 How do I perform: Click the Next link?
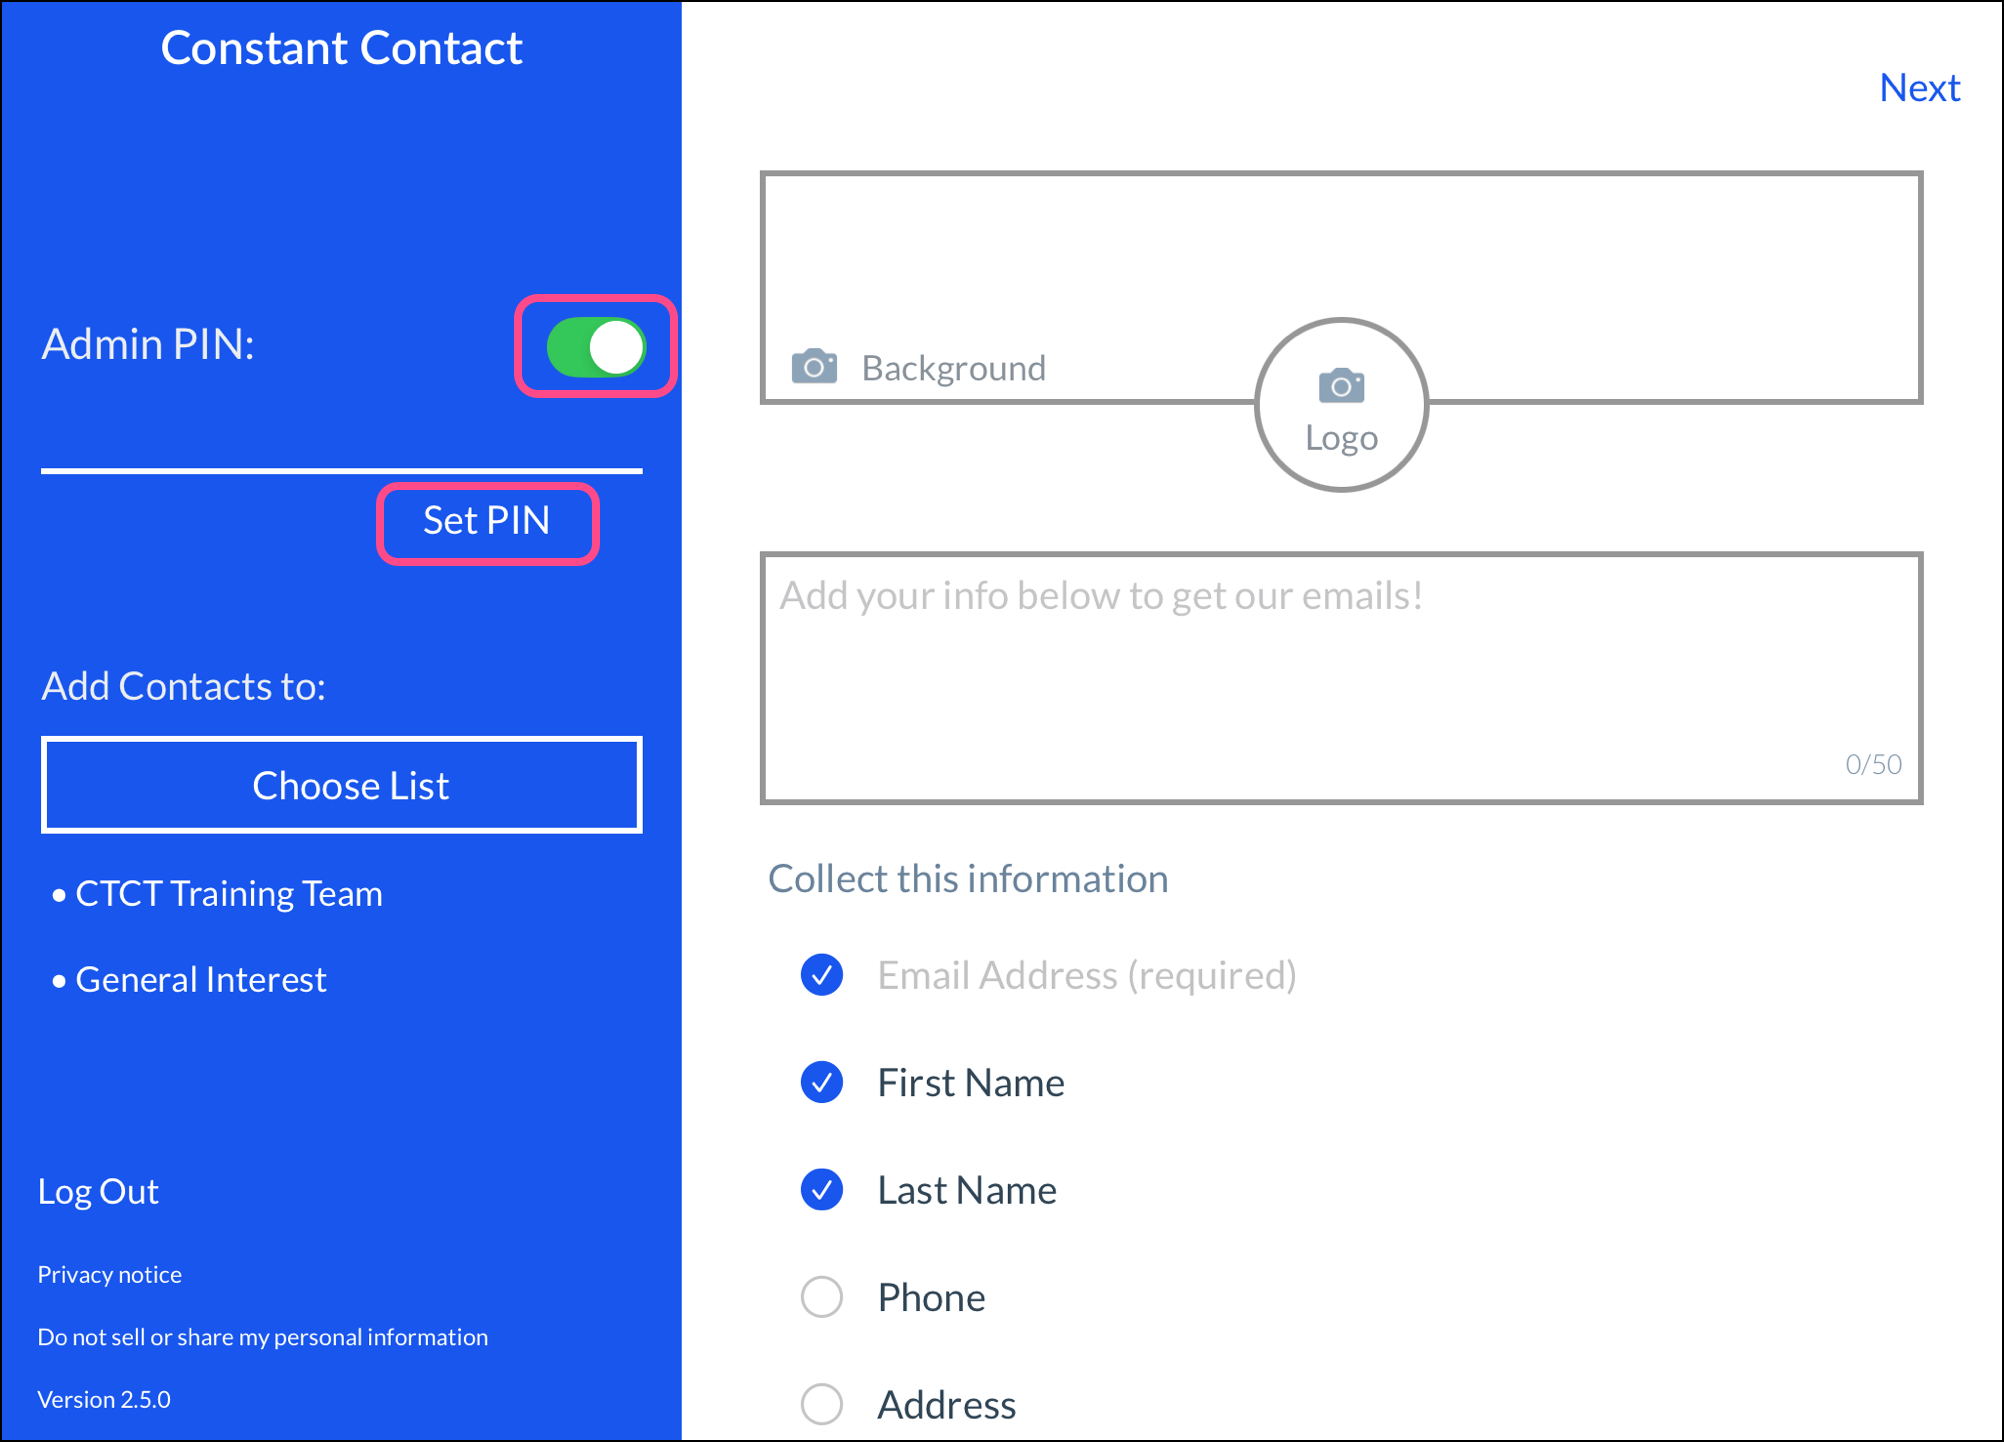point(1919,88)
